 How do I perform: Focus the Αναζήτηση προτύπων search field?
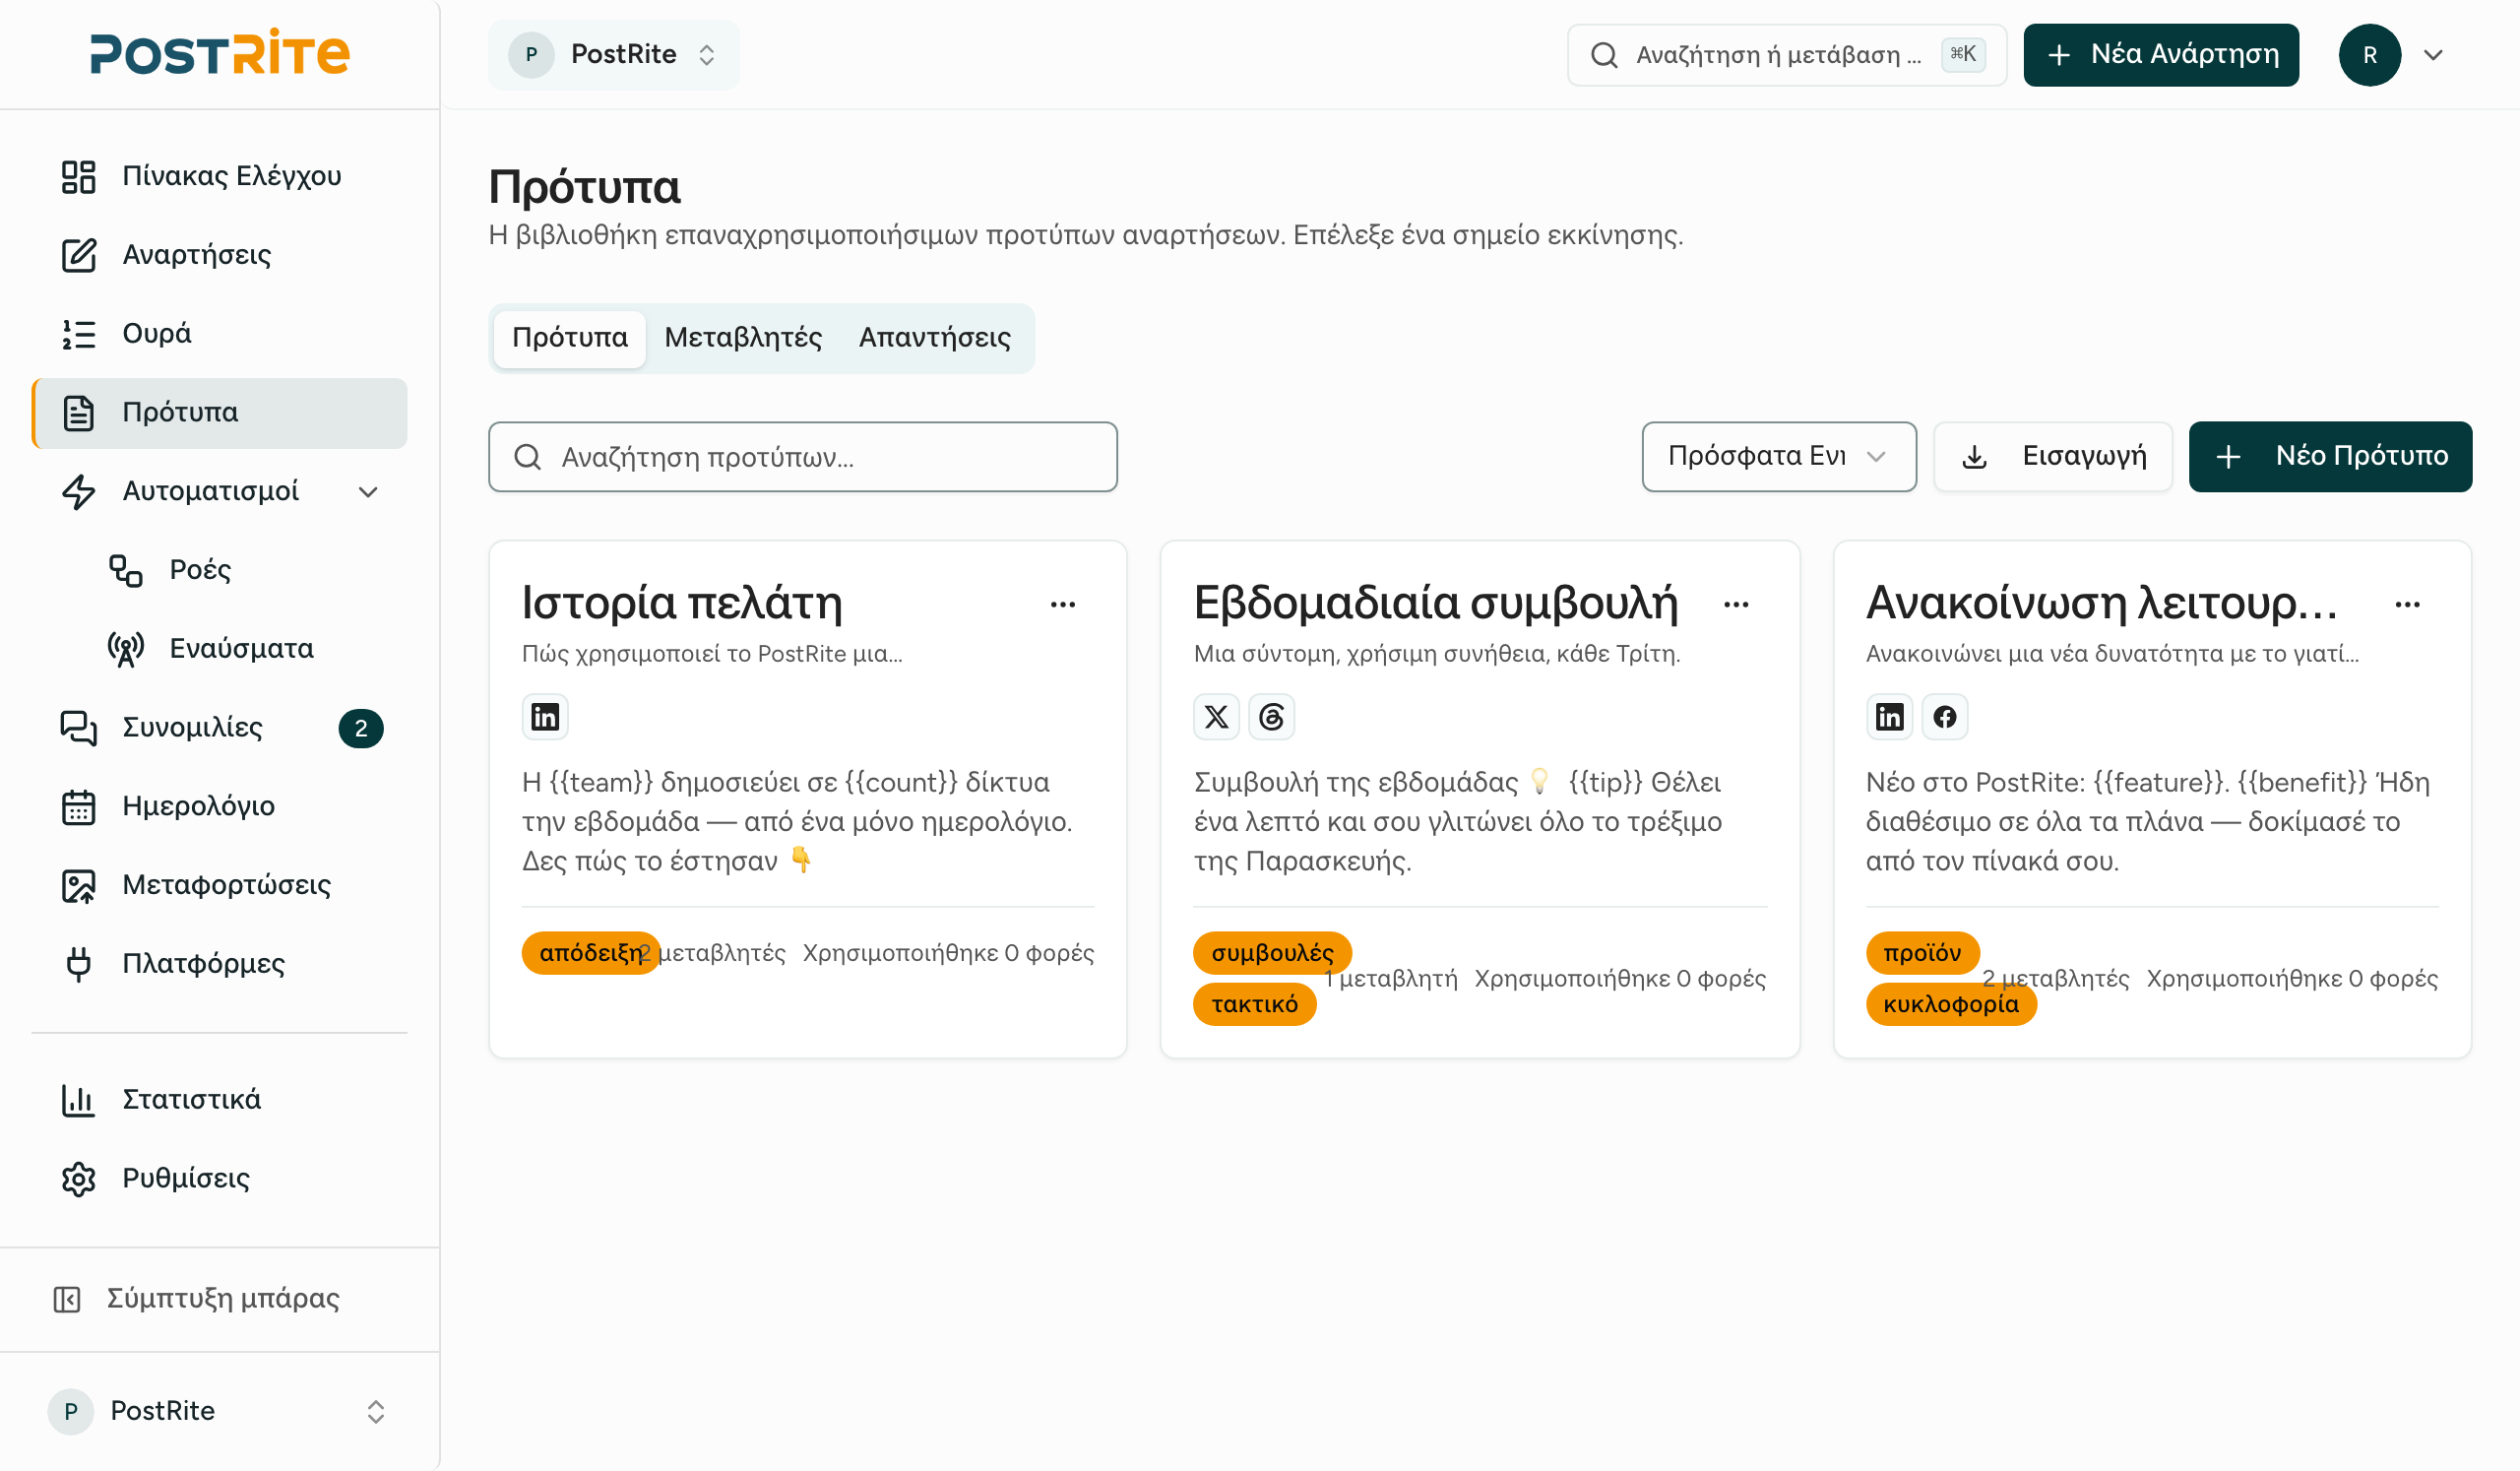tap(803, 457)
